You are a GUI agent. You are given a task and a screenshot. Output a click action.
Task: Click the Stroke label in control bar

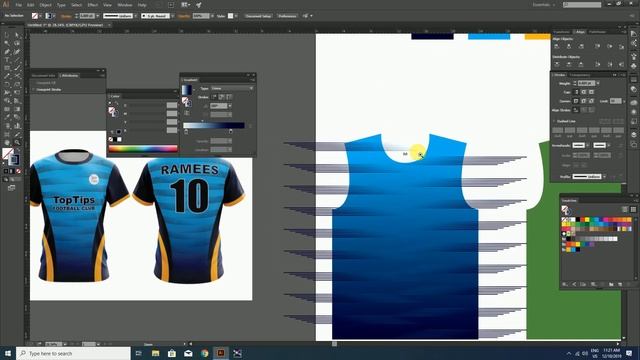pyautogui.click(x=66, y=16)
